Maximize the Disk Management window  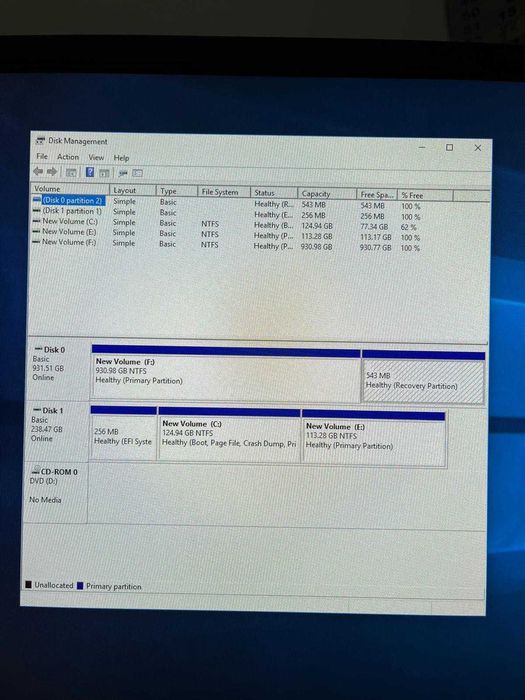450,147
